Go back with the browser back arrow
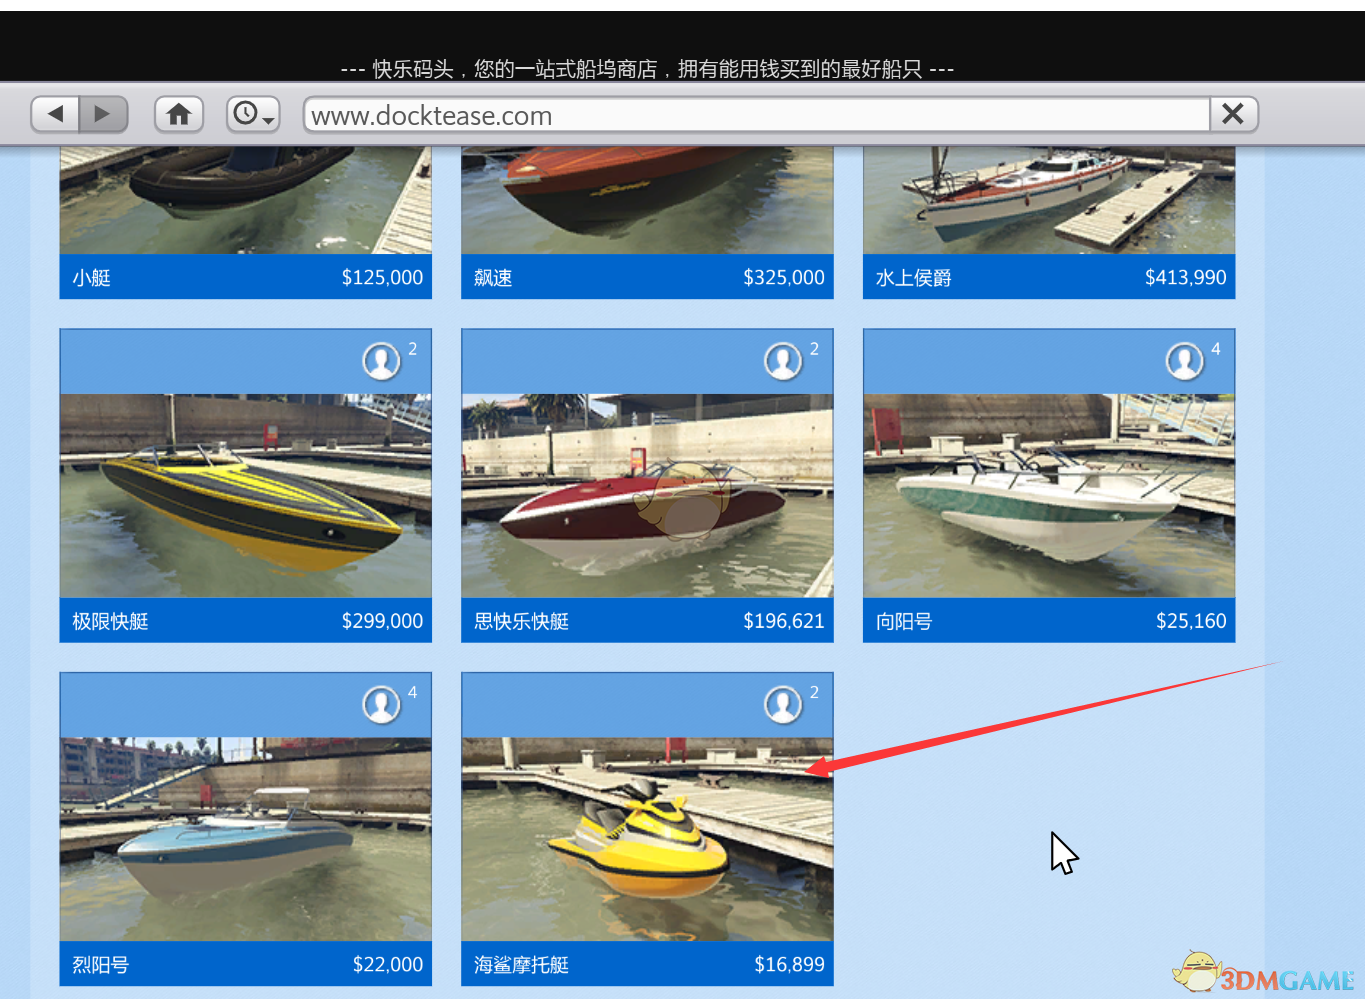 coord(55,114)
